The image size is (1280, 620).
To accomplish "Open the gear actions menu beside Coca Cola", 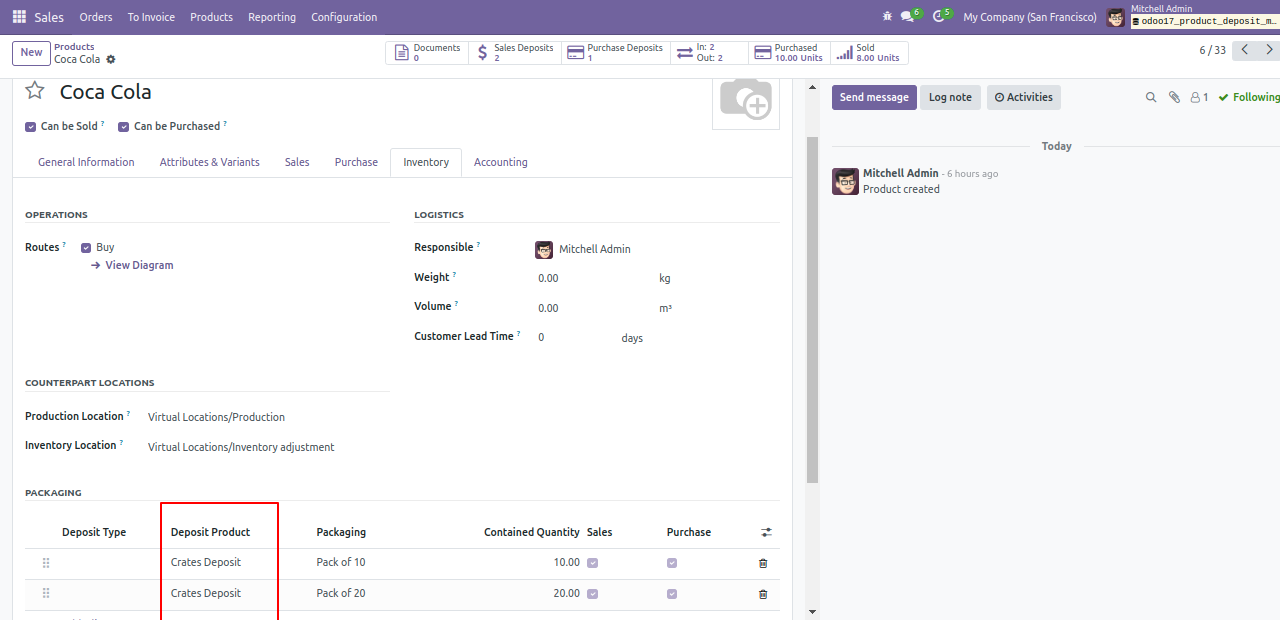I will click(111, 60).
